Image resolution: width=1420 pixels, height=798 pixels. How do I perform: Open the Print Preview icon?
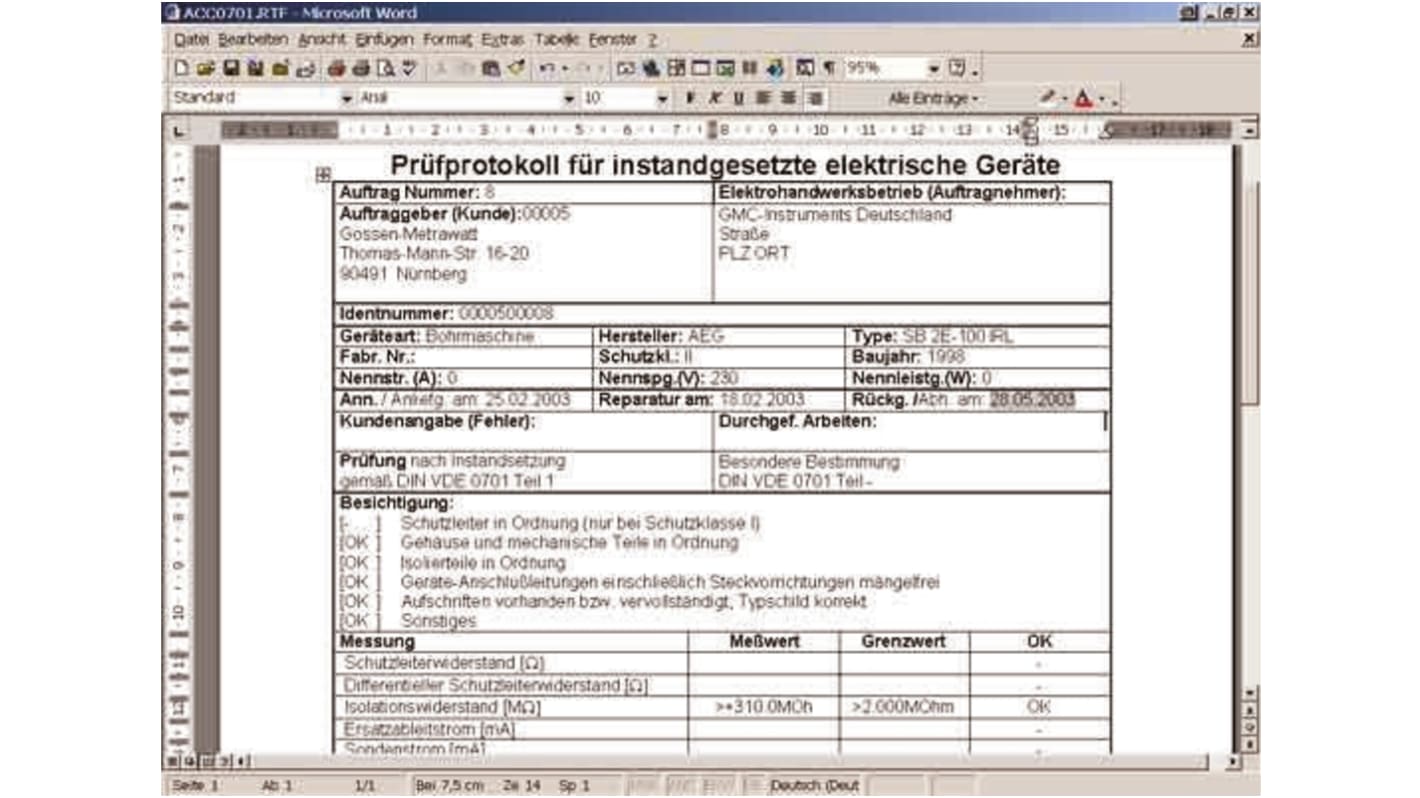coord(385,68)
